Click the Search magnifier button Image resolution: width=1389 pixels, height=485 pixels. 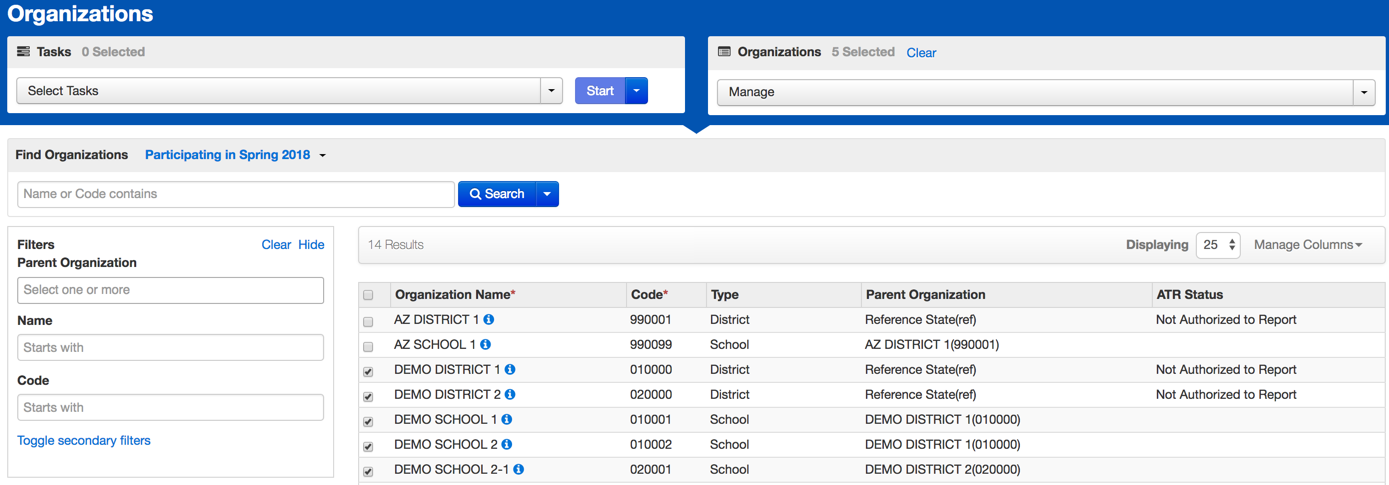point(497,194)
